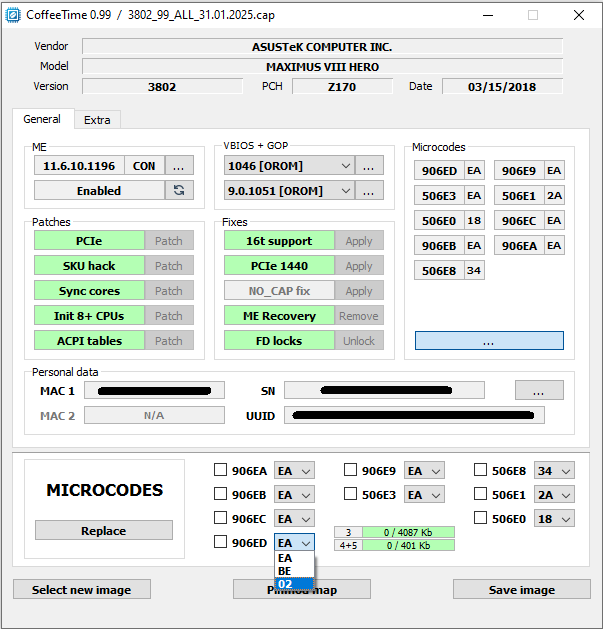The height and width of the screenshot is (629, 603).
Task: Choose BE in the 906ED dropdown list
Action: tap(294, 571)
